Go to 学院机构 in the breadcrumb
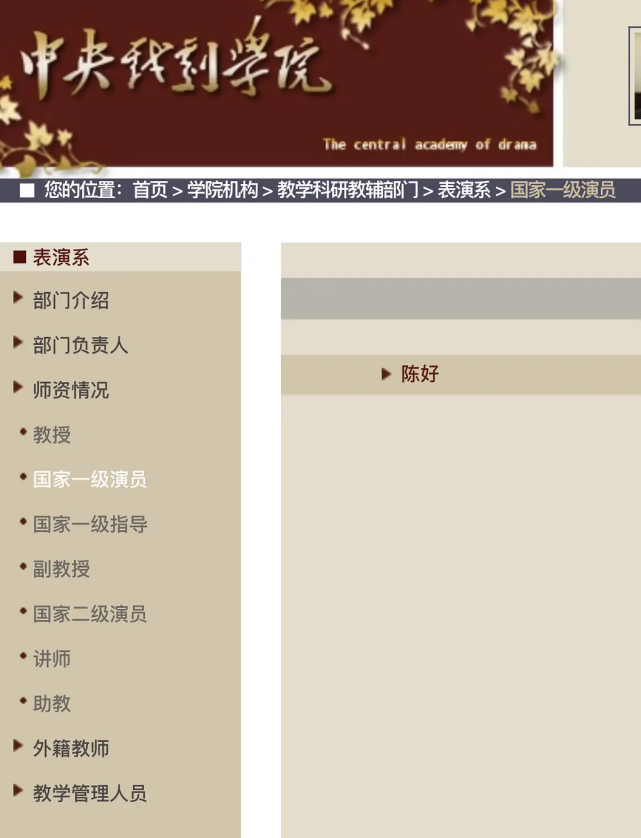The height and width of the screenshot is (838, 641). point(222,190)
